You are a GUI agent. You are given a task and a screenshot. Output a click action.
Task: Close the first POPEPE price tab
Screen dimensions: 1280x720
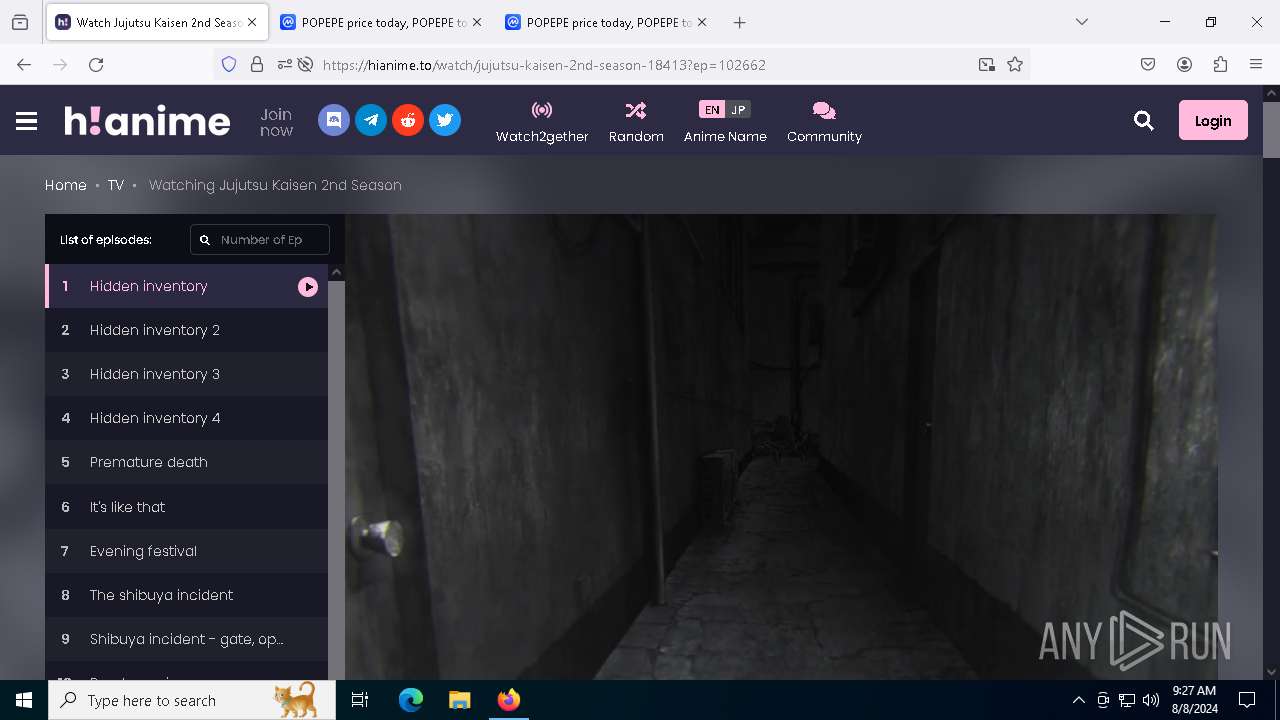coord(476,22)
